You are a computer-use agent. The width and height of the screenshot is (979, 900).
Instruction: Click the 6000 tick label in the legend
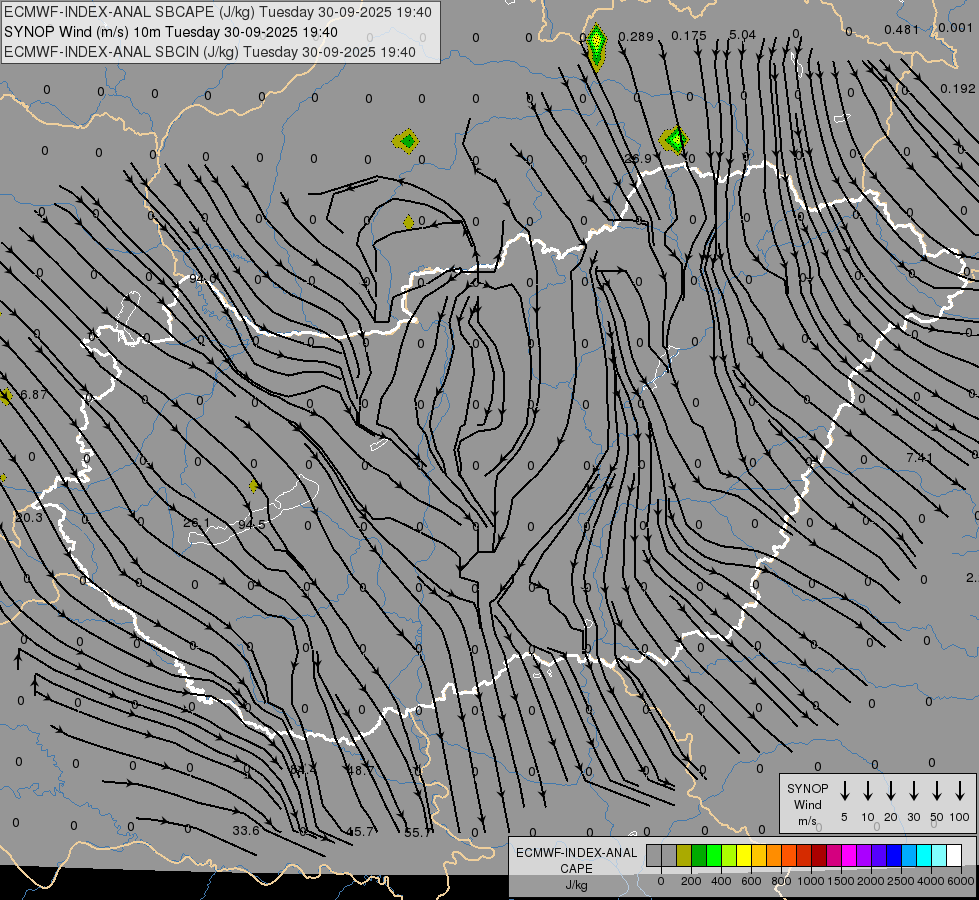click(961, 881)
